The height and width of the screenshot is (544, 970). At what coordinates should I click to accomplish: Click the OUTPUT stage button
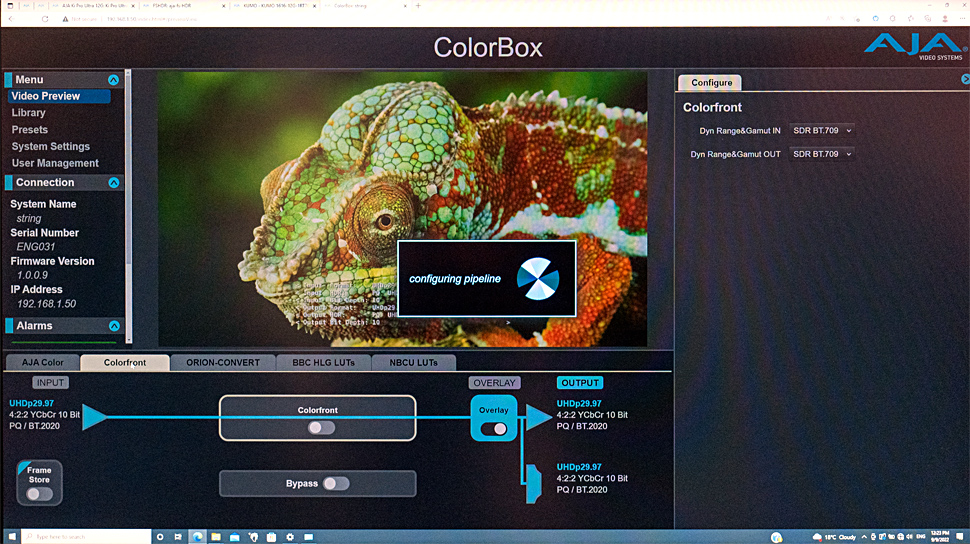pos(580,383)
